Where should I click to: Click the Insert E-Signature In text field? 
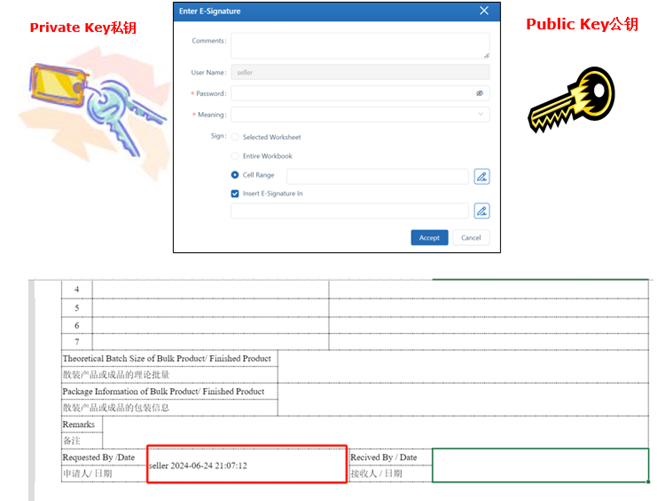[x=350, y=211]
